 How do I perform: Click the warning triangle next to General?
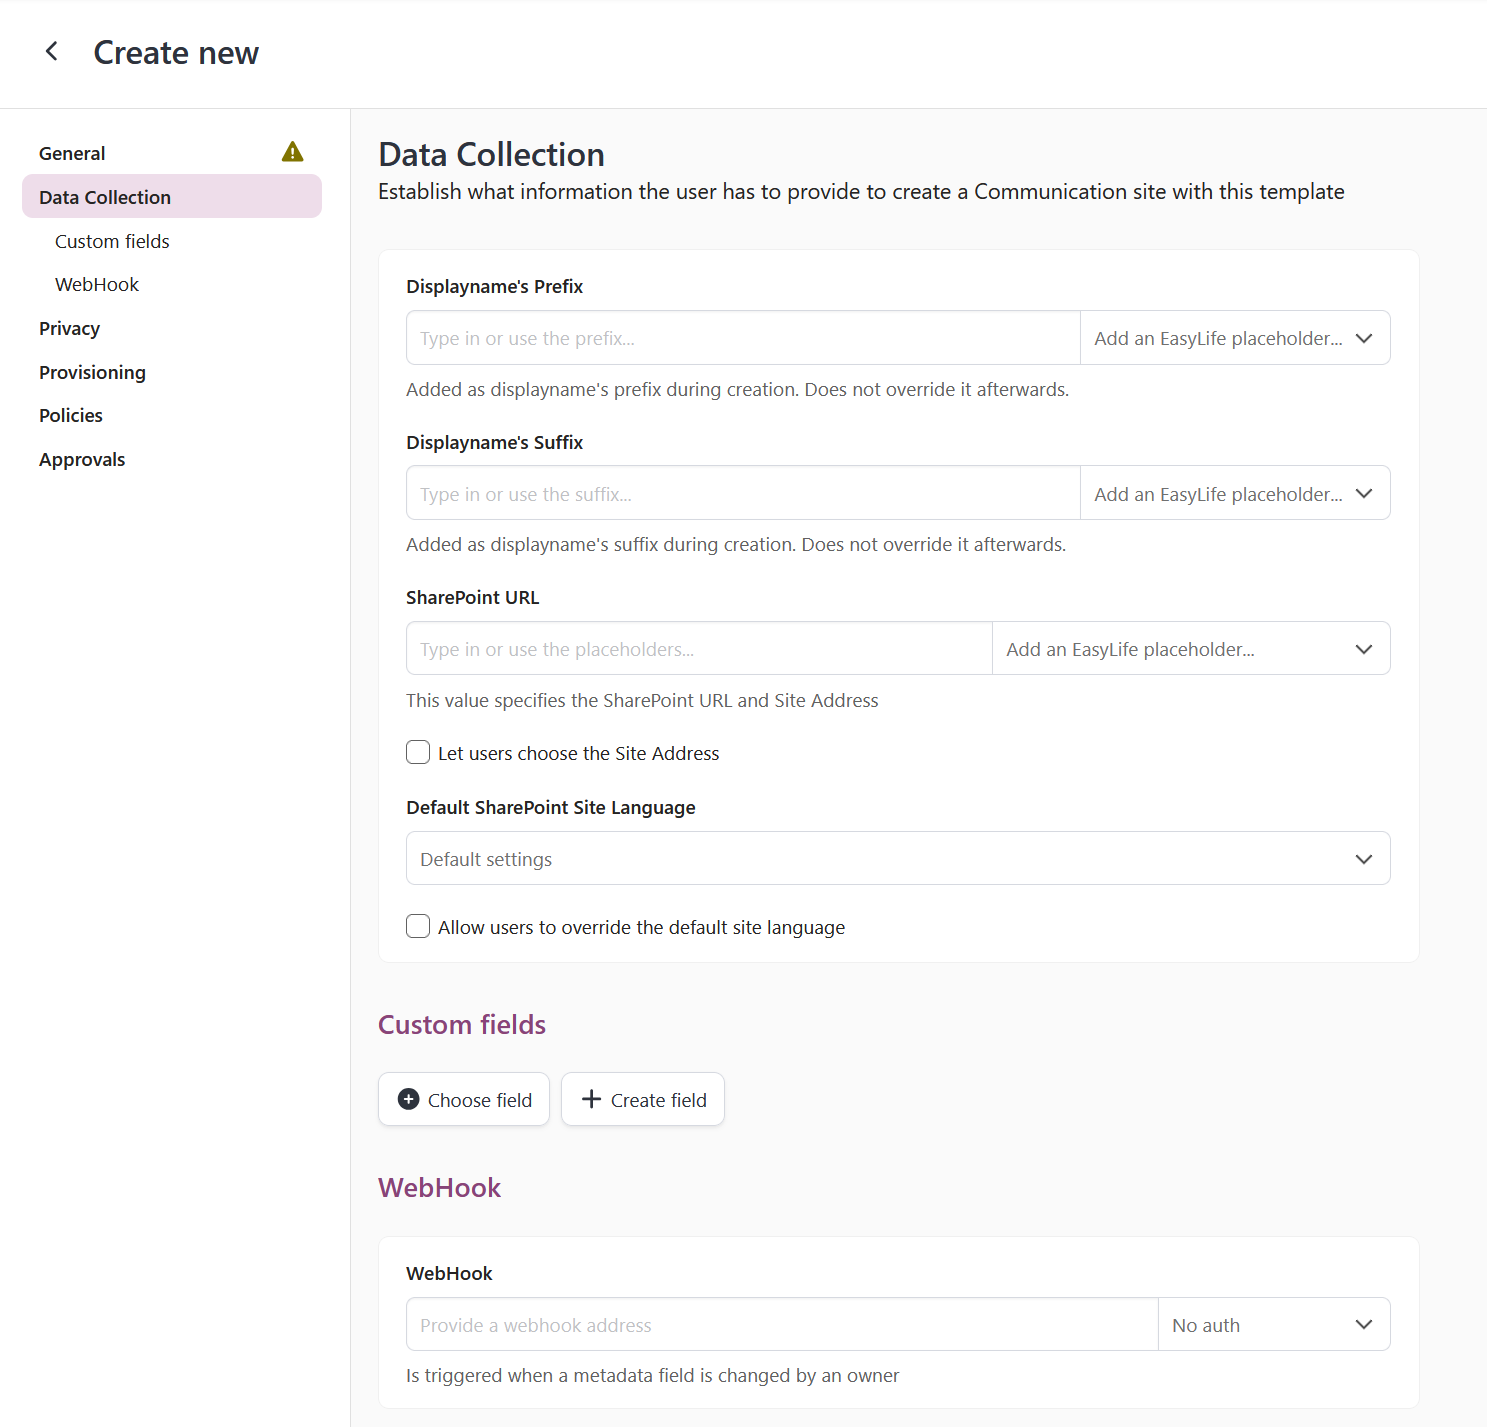[x=292, y=151]
